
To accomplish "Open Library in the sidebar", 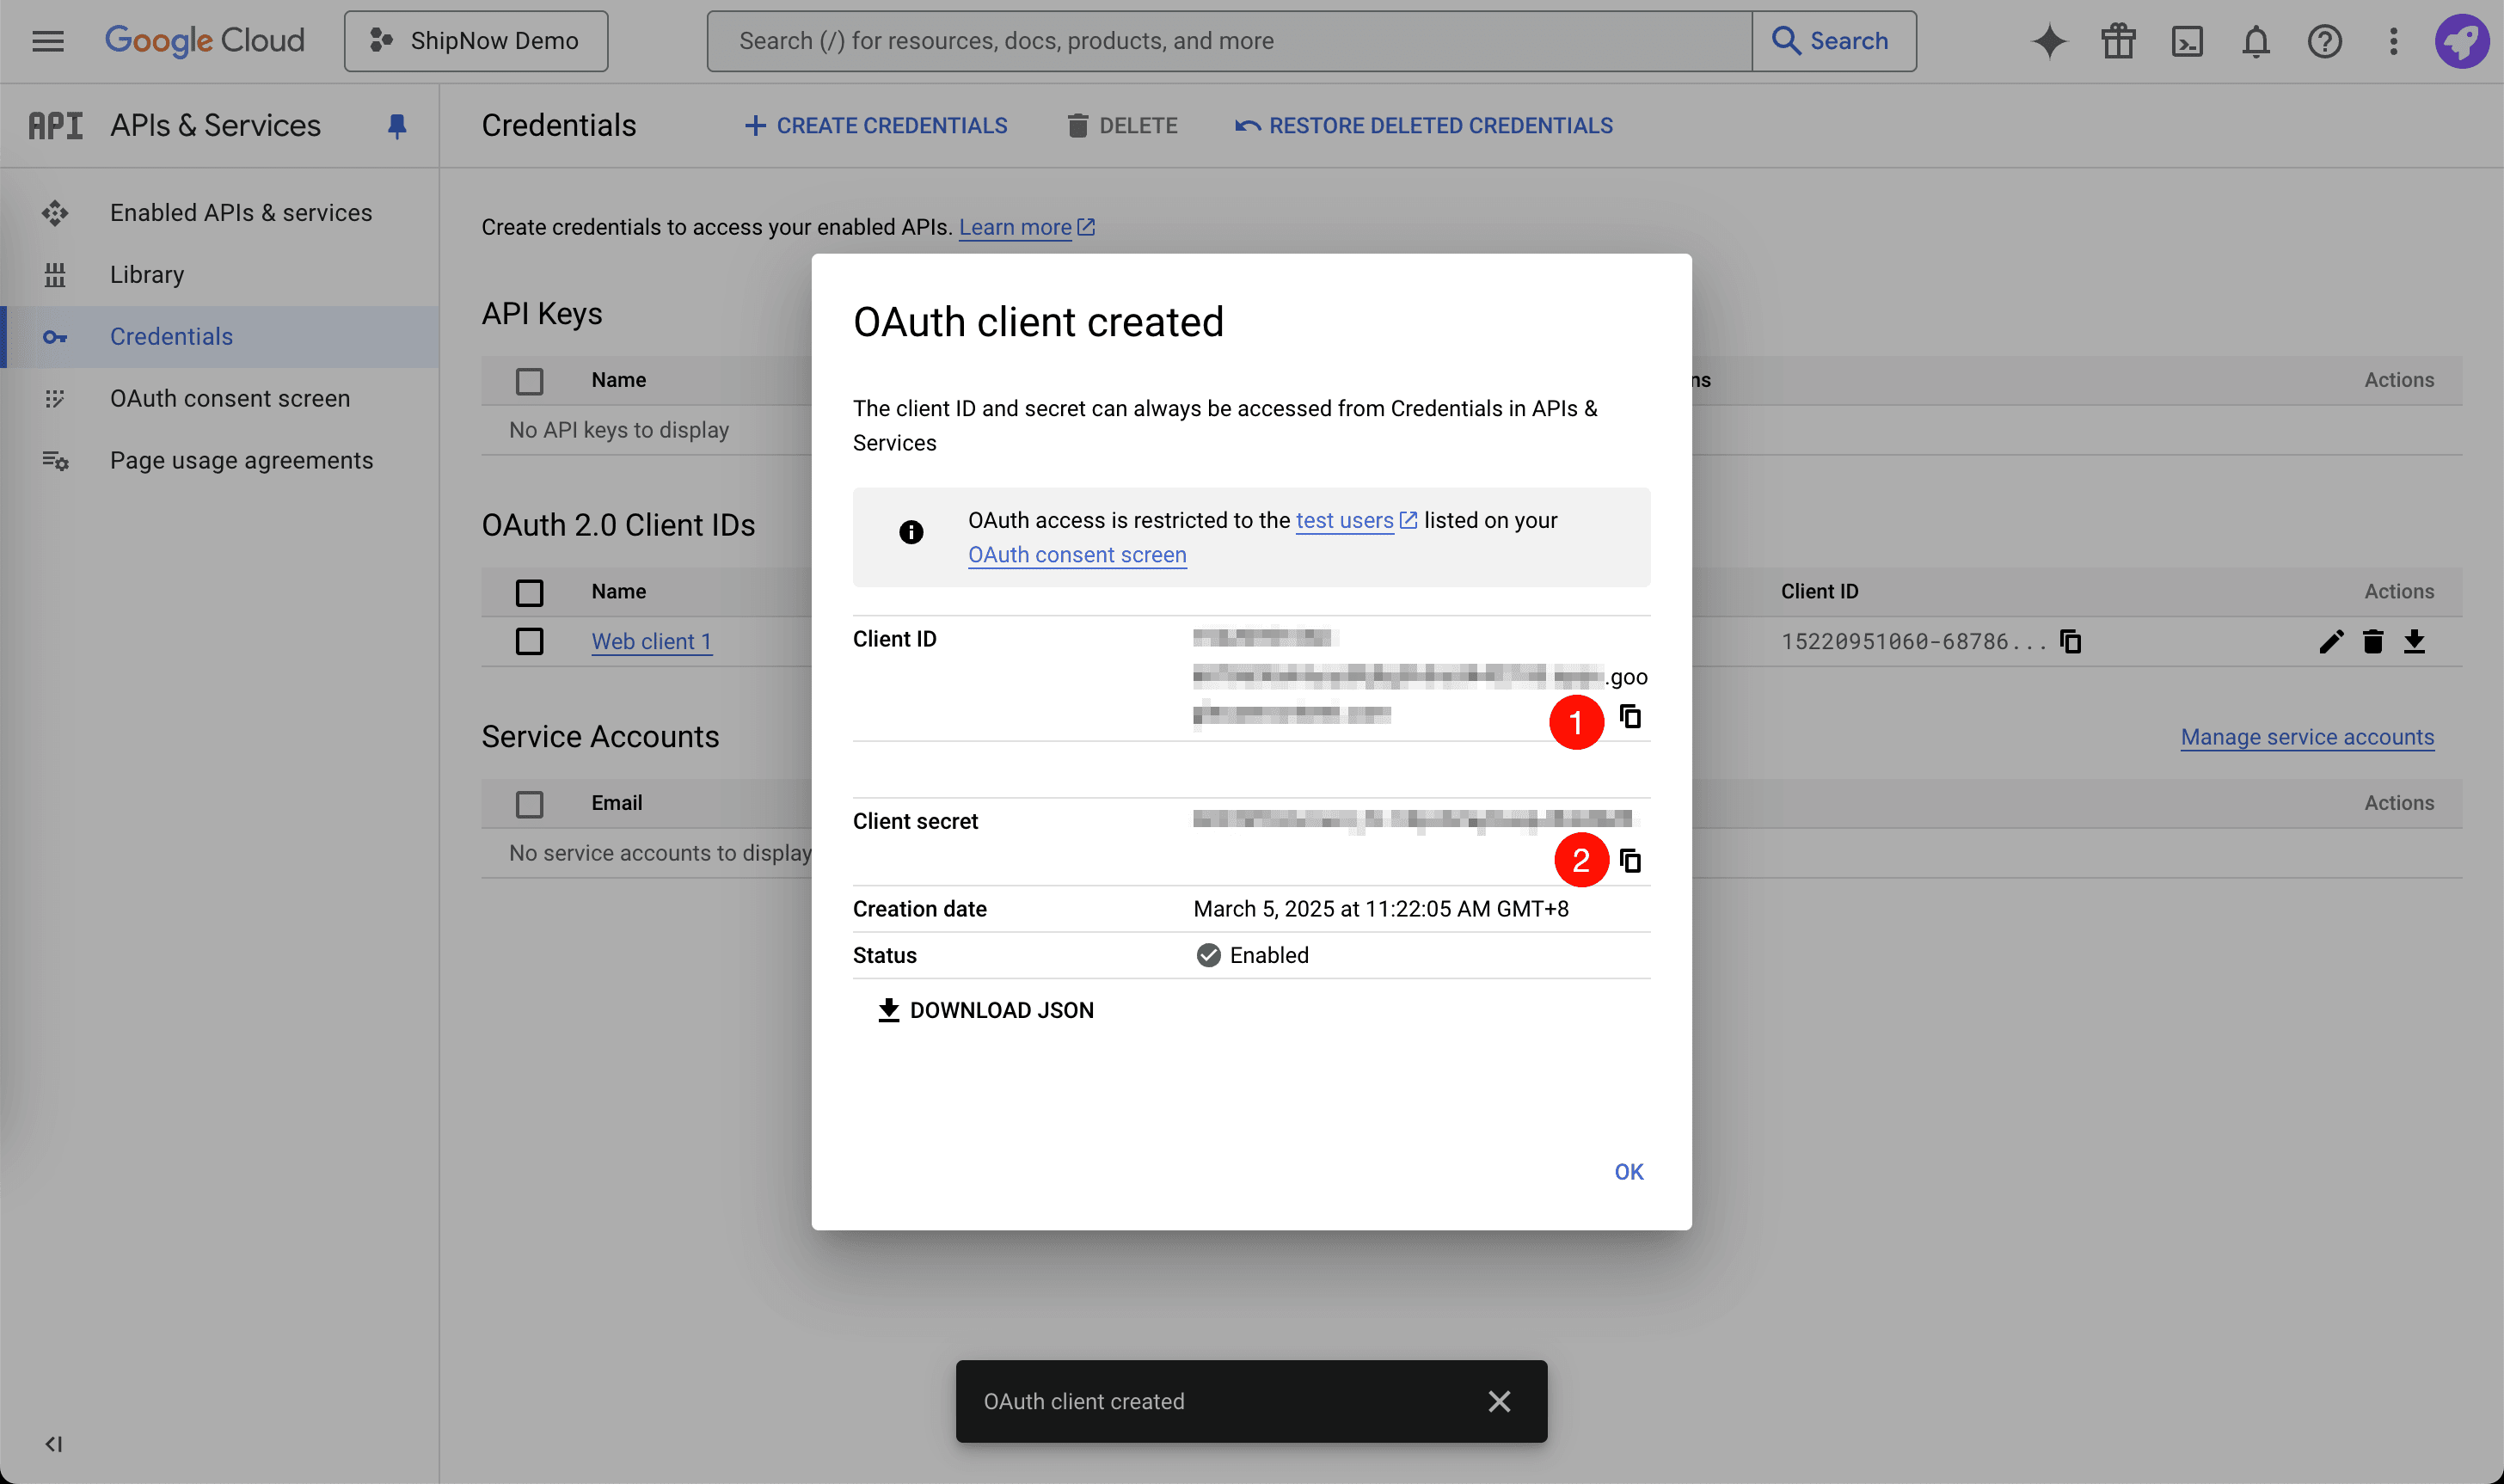I will [146, 274].
